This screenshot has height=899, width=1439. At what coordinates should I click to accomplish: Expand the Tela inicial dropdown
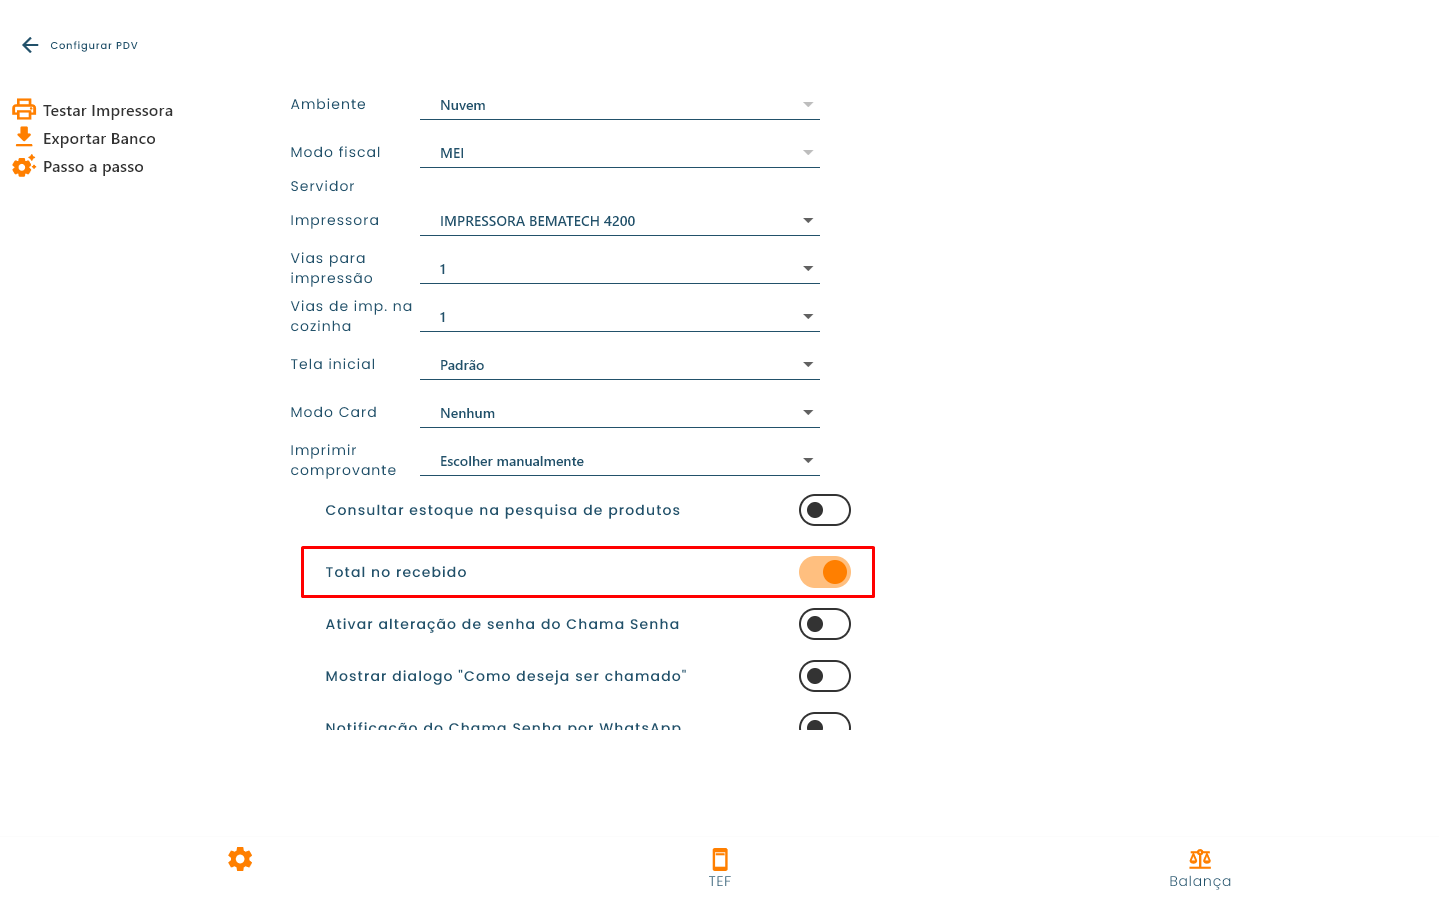(620, 365)
